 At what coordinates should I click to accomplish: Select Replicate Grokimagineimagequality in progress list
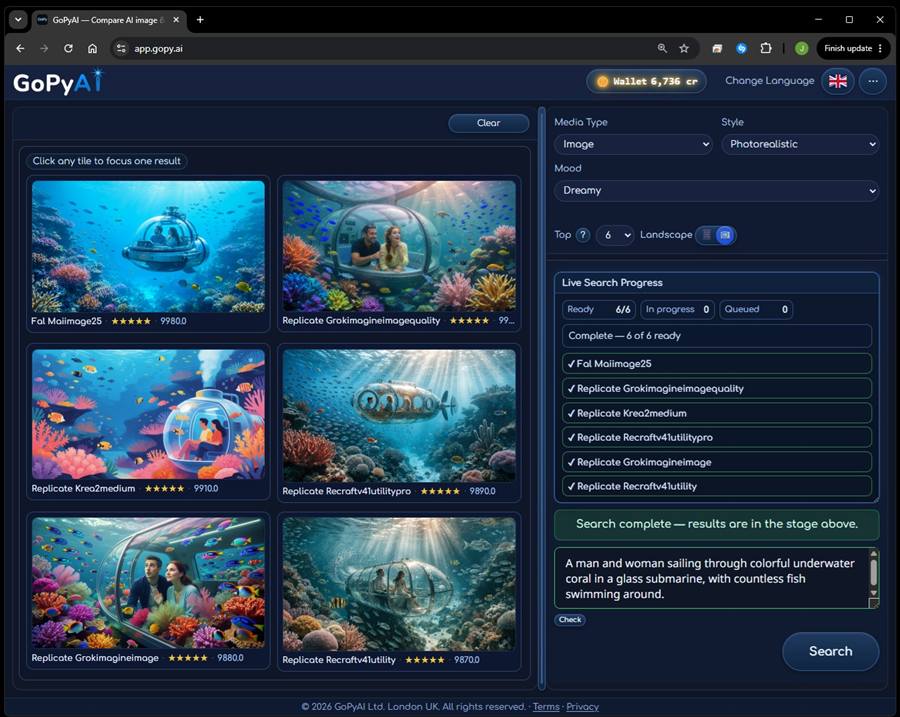click(716, 389)
